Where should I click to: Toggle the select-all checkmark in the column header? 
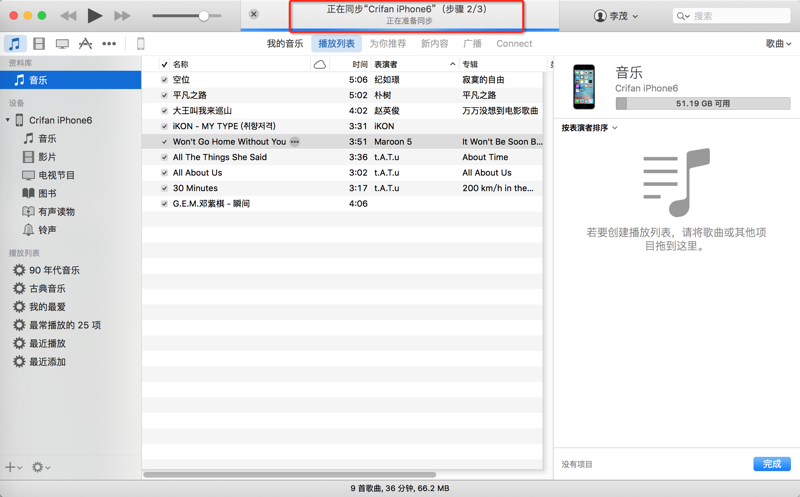click(164, 64)
